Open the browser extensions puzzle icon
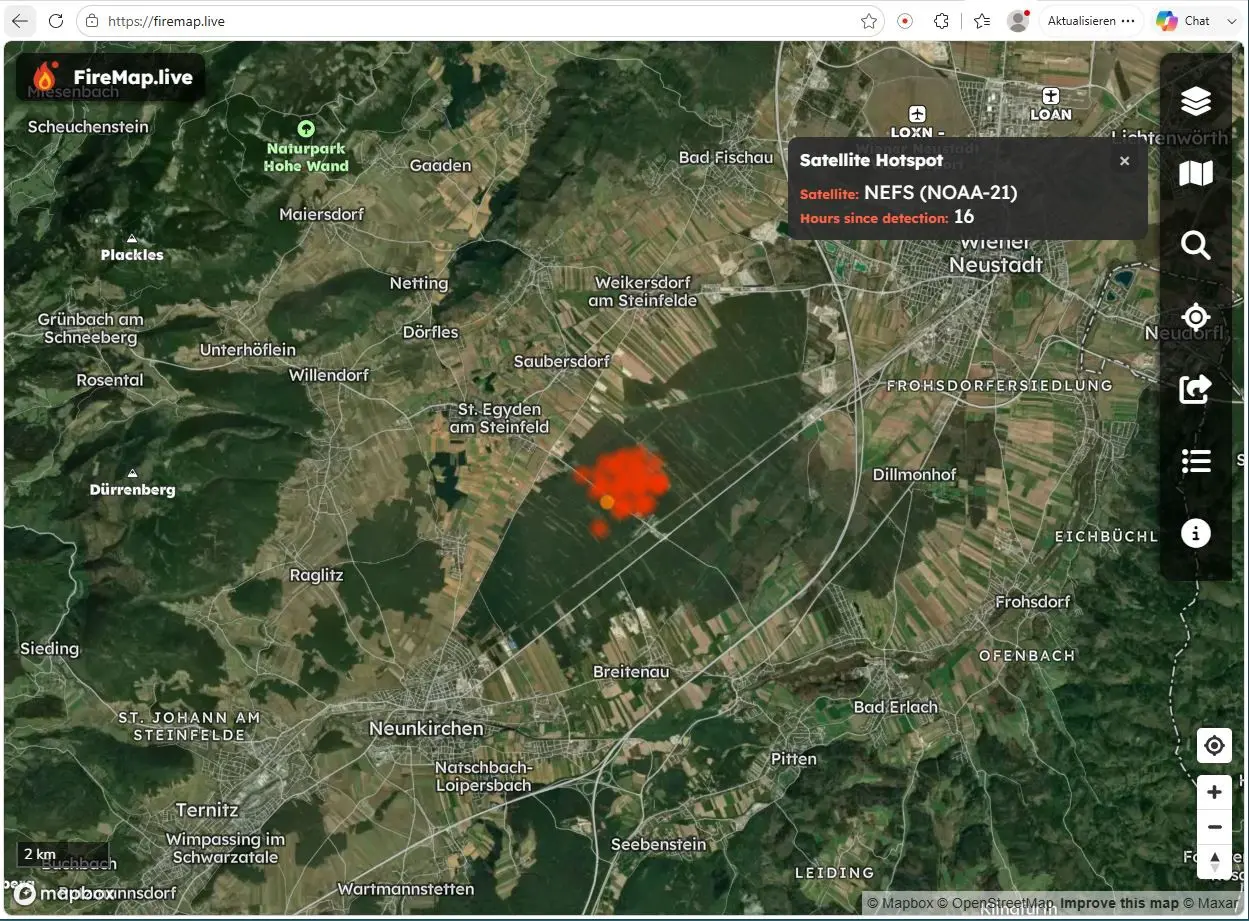 pyautogui.click(x=941, y=21)
